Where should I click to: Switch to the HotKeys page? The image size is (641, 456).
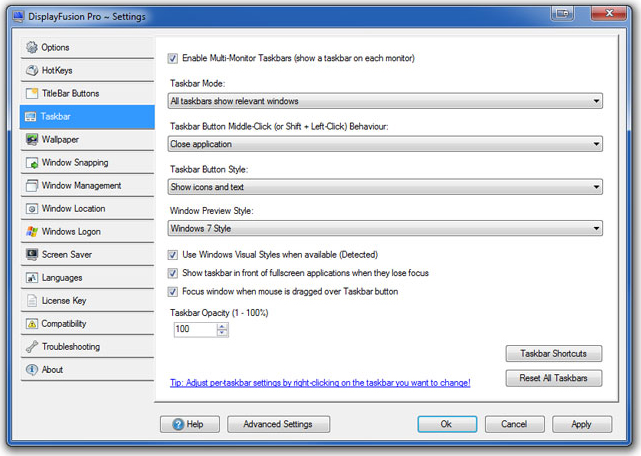point(87,70)
